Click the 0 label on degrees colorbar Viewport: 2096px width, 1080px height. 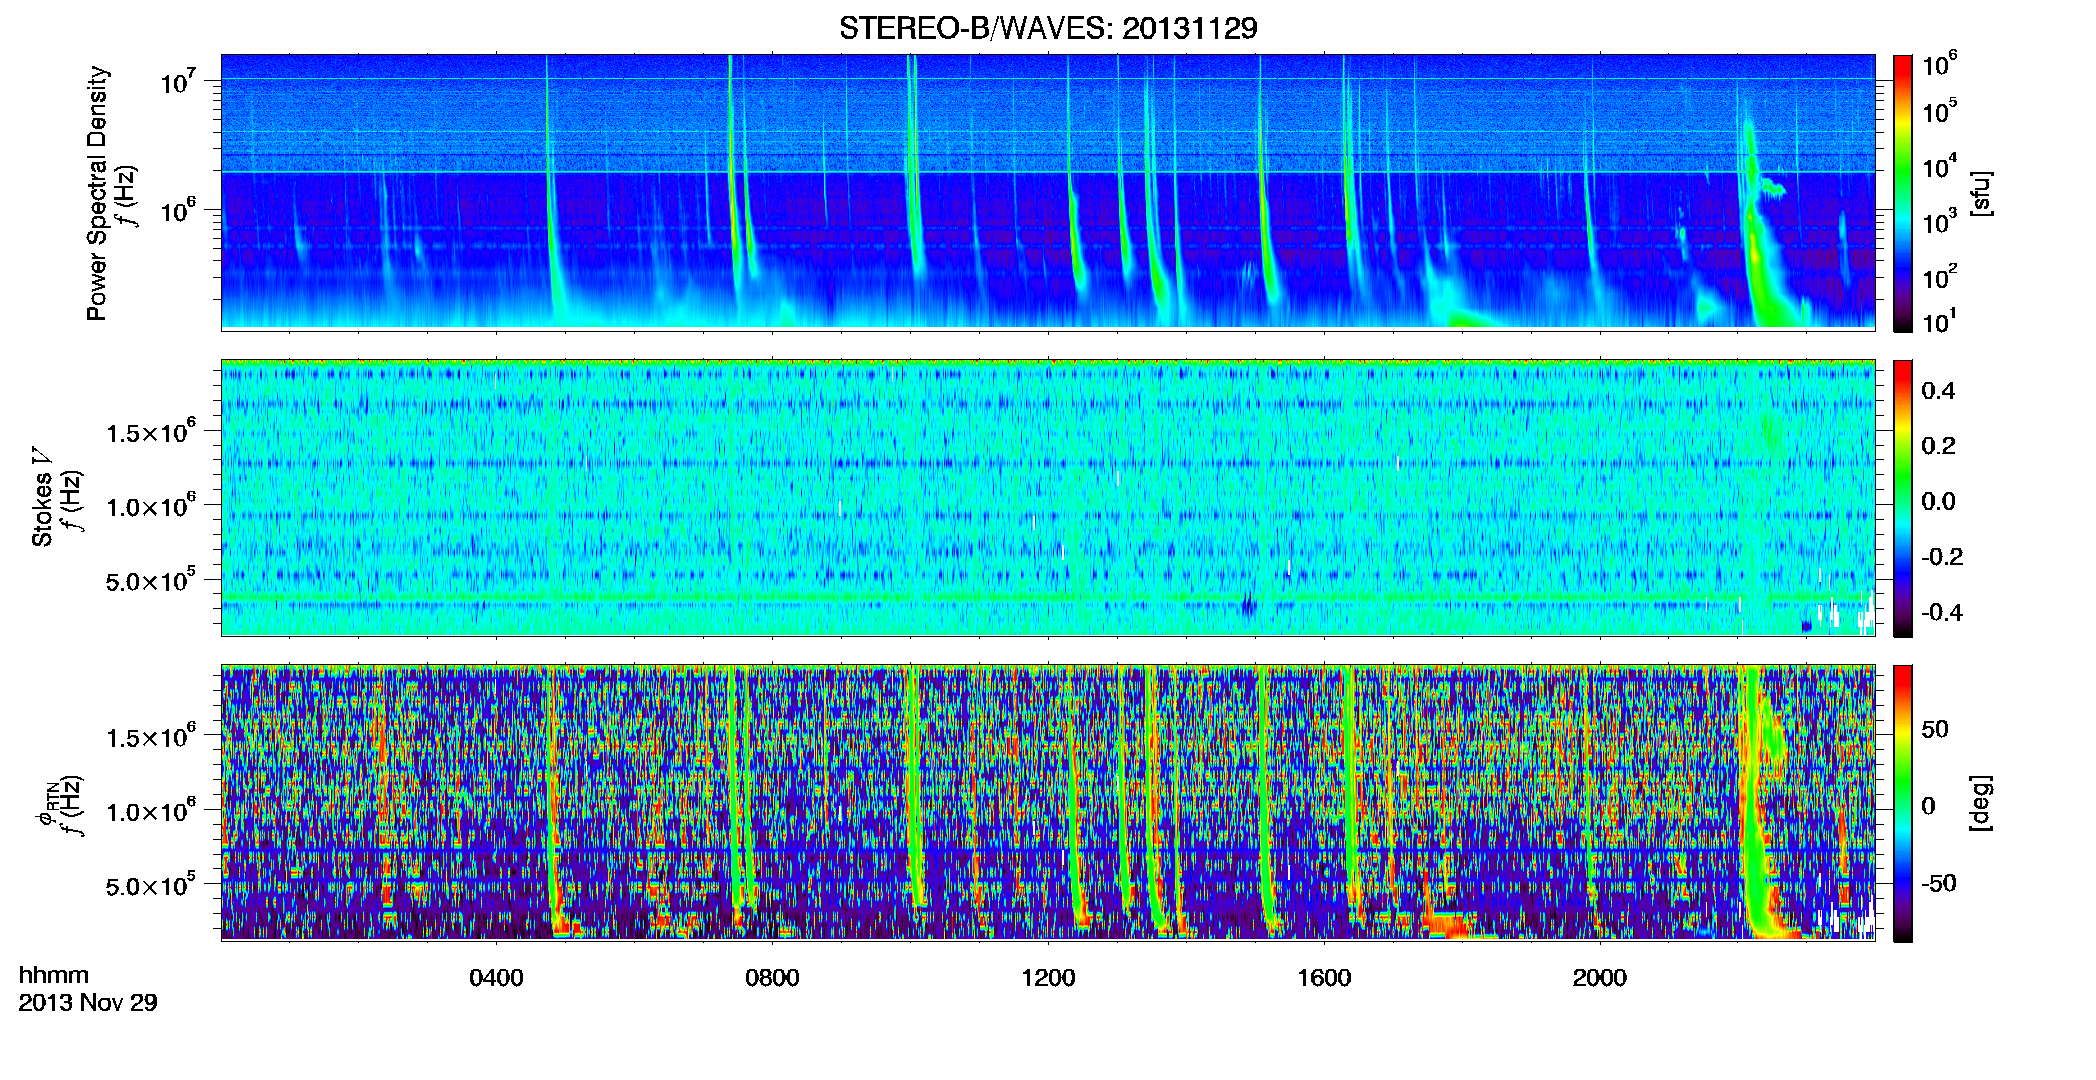click(x=1929, y=806)
